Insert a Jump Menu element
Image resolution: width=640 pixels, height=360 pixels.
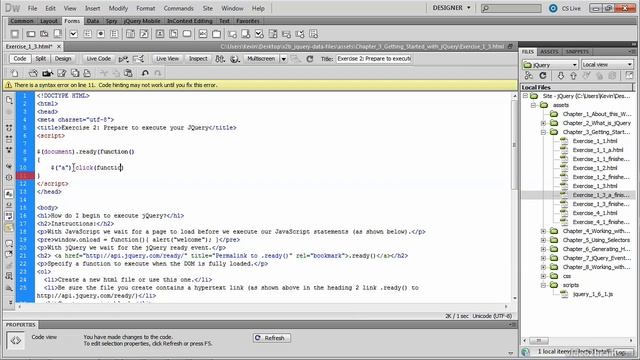pos(144,34)
